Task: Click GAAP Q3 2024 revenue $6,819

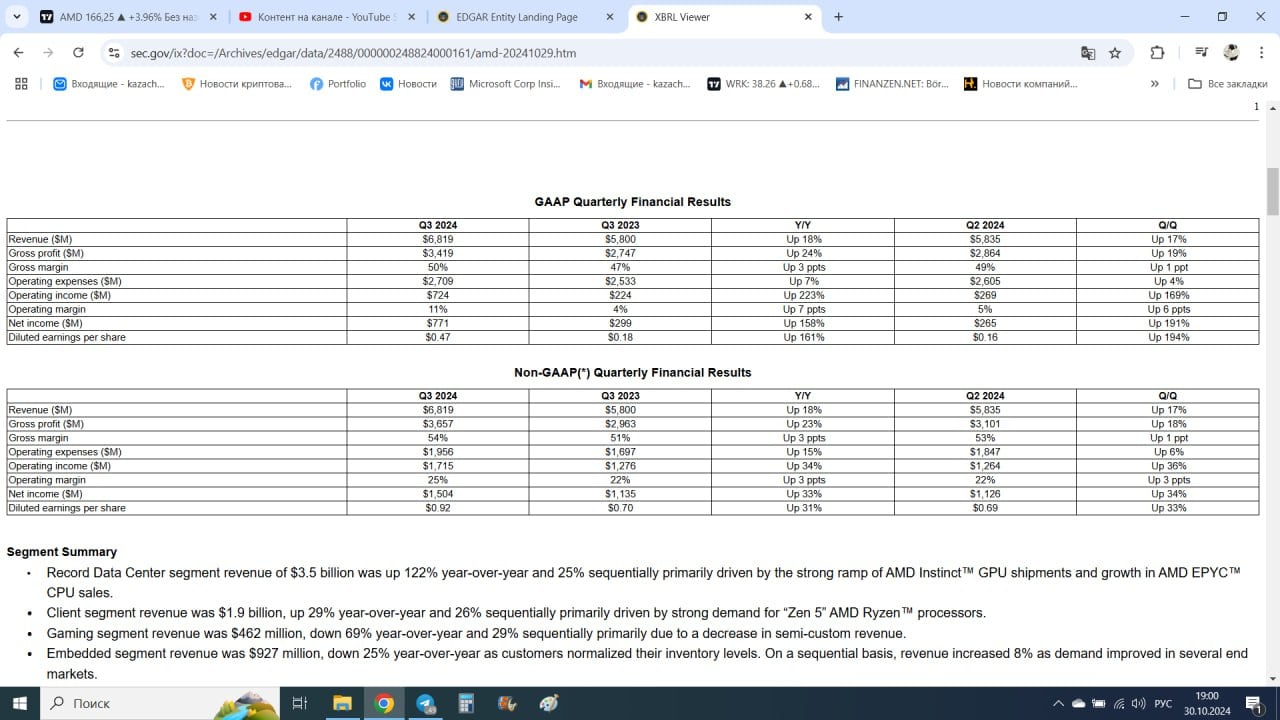Action: [438, 239]
